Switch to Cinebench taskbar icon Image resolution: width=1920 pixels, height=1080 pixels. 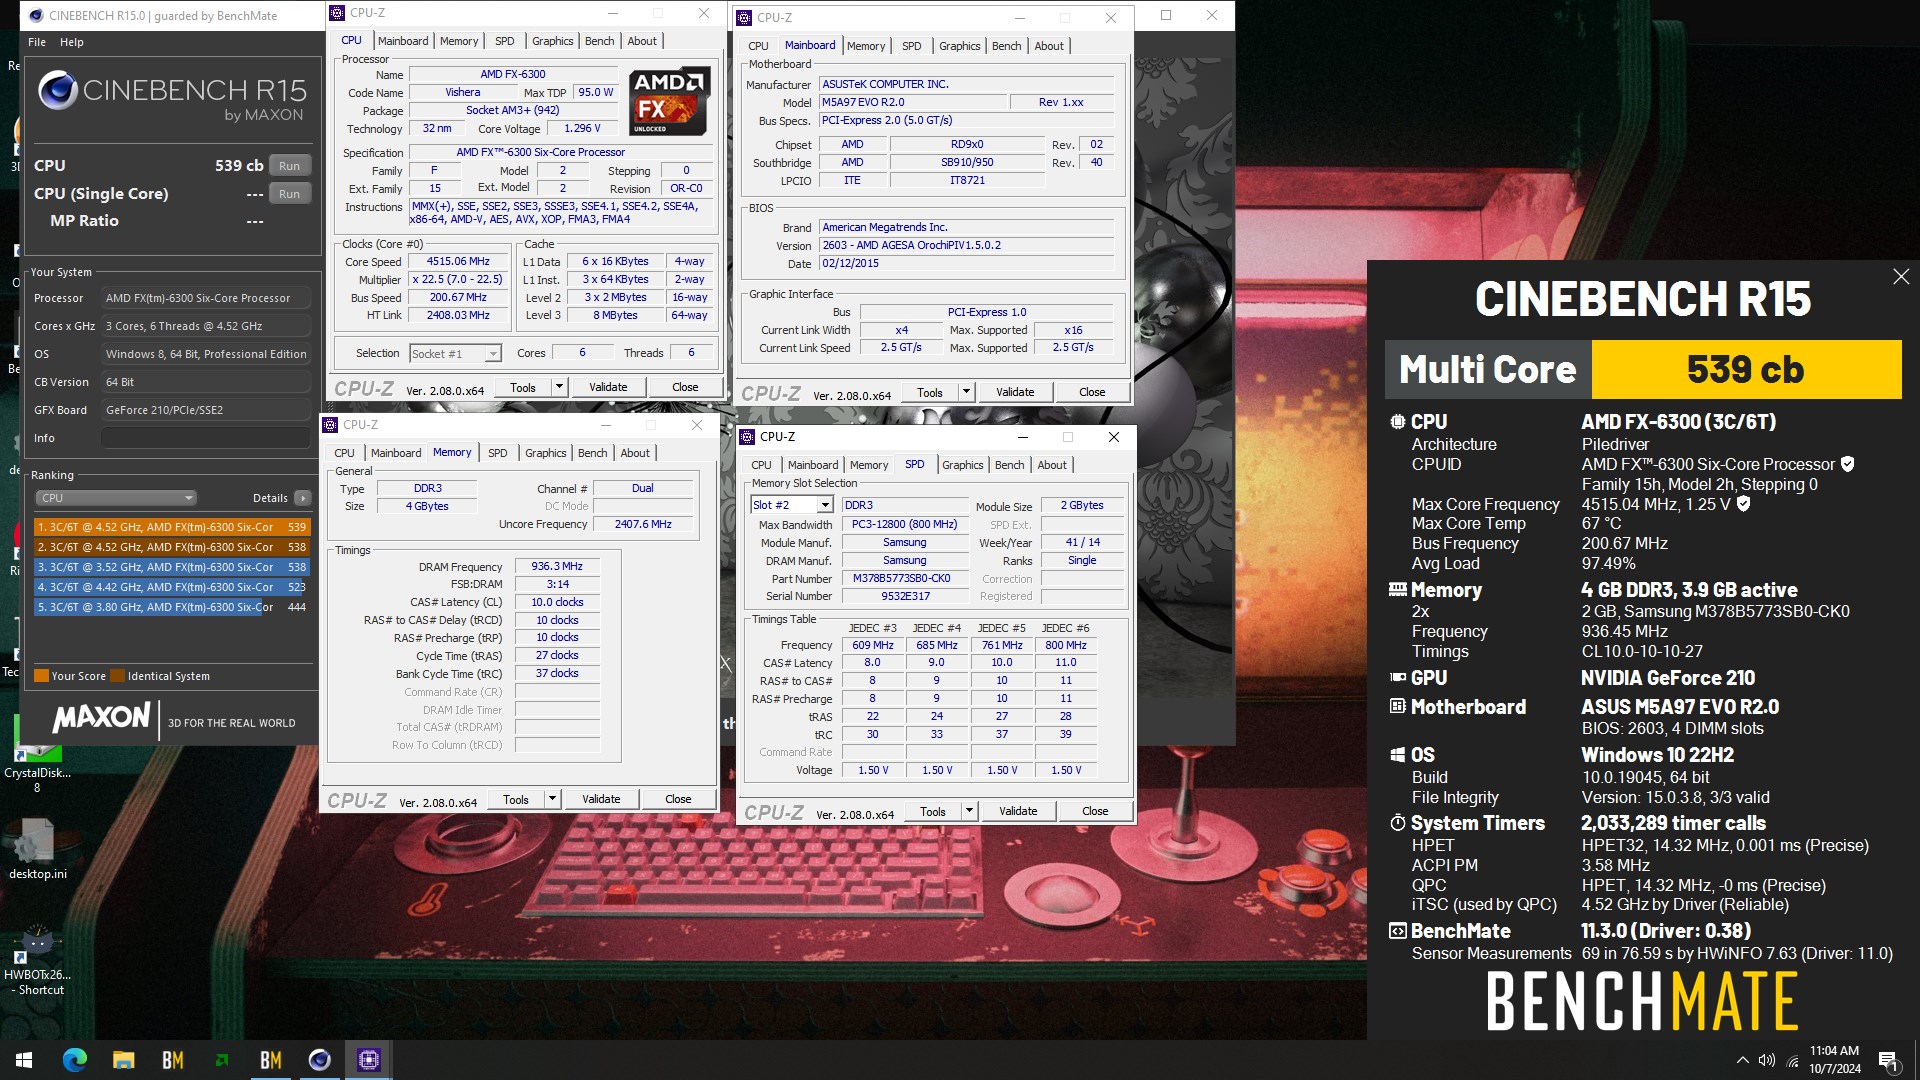pos(320,1060)
